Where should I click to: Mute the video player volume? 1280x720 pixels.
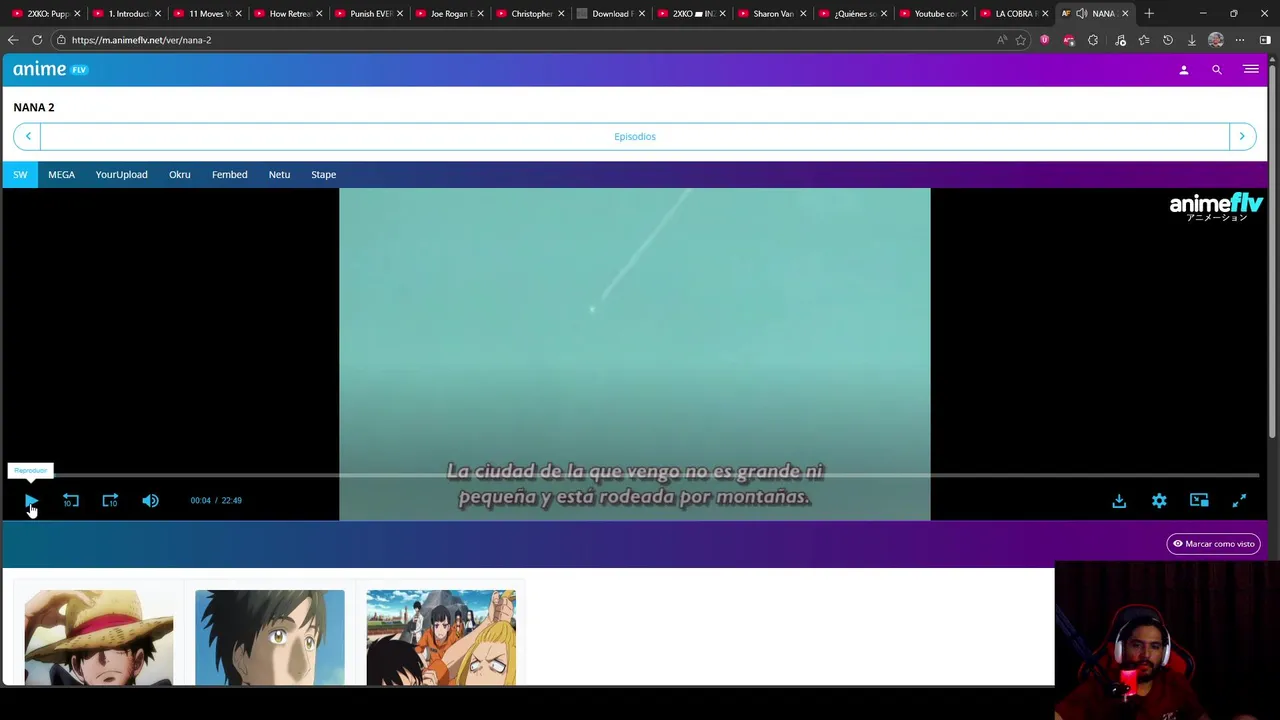pos(150,500)
